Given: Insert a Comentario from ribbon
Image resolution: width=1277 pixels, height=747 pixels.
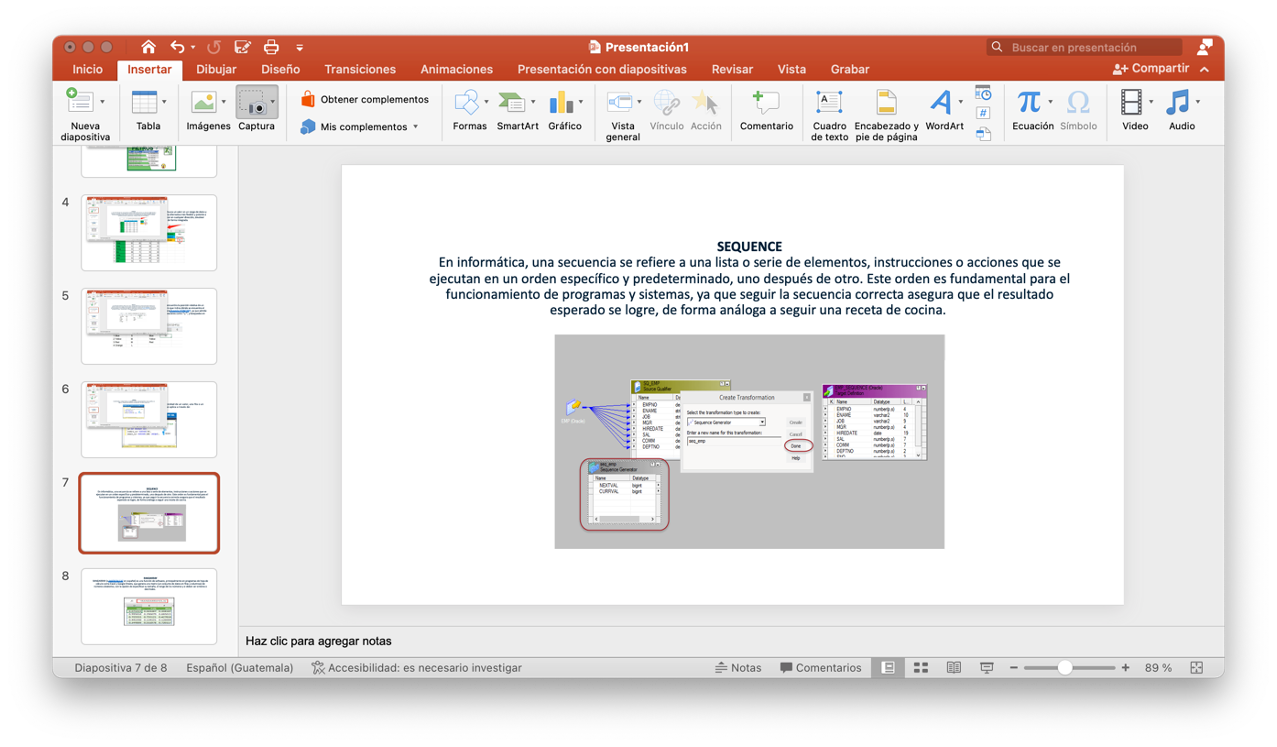Looking at the screenshot, I should pos(766,102).
